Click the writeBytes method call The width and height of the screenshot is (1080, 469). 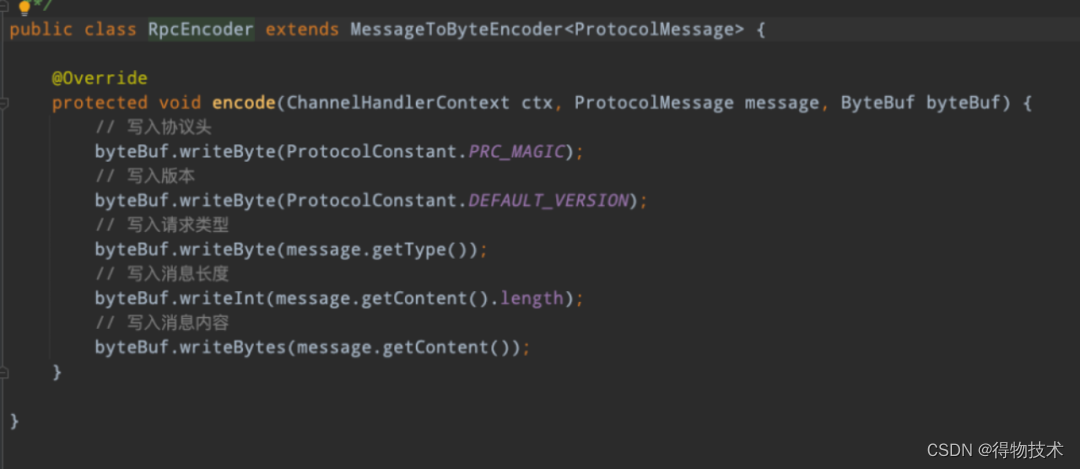(x=233, y=347)
